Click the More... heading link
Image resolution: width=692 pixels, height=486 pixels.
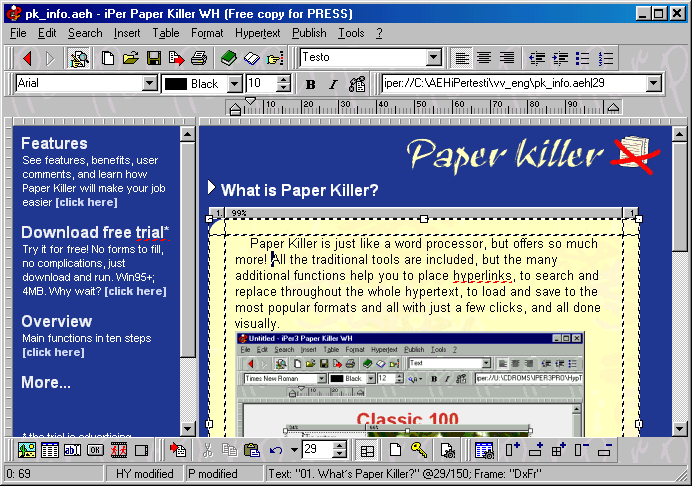[x=46, y=382]
